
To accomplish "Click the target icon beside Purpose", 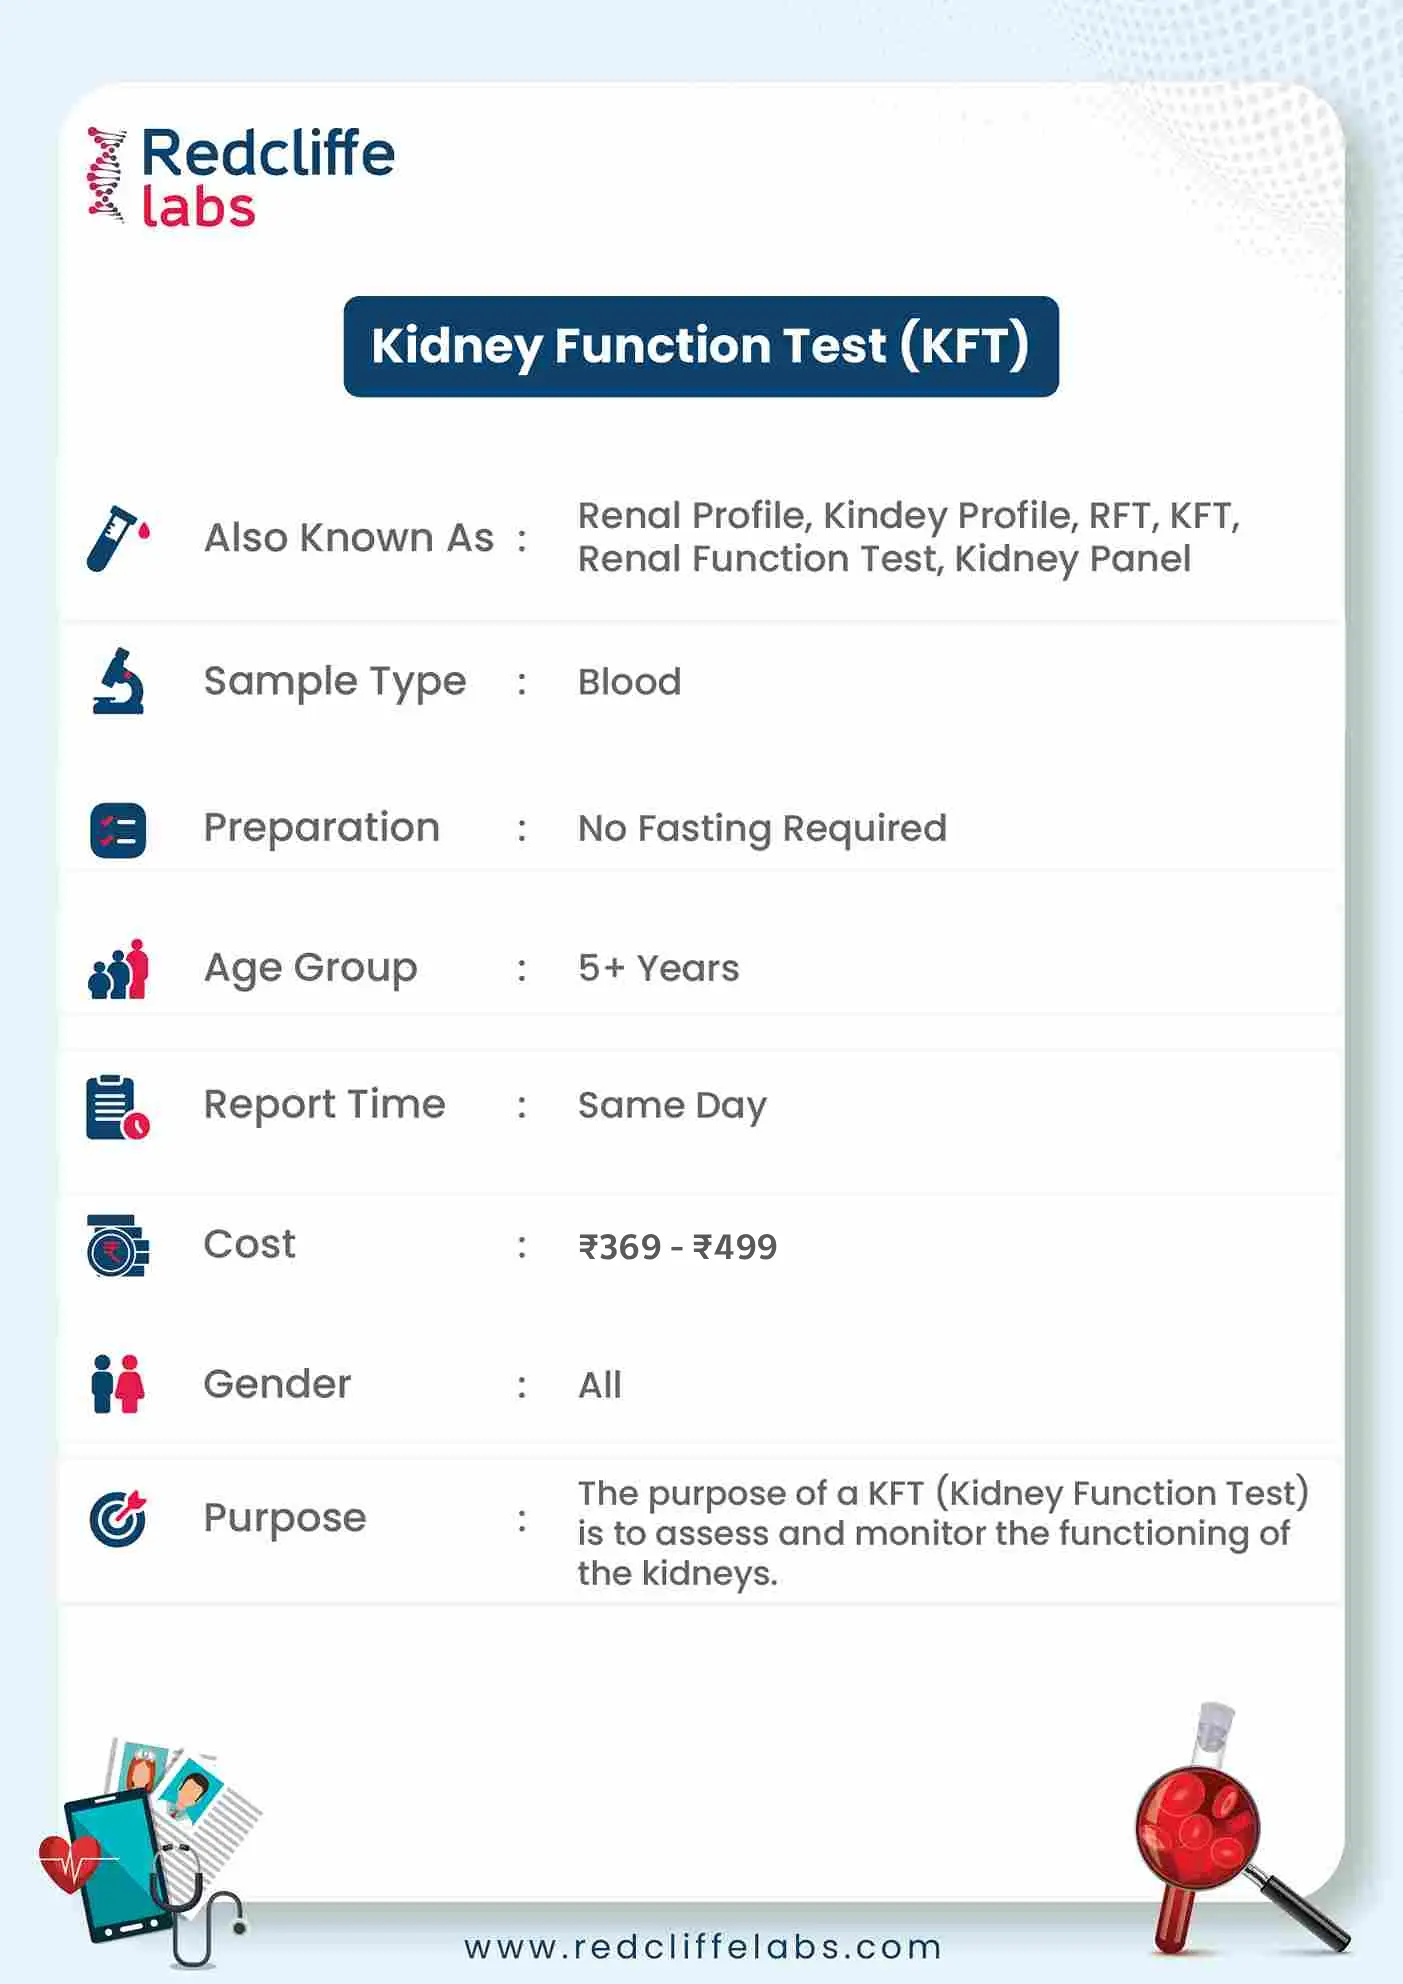I will [x=118, y=1518].
